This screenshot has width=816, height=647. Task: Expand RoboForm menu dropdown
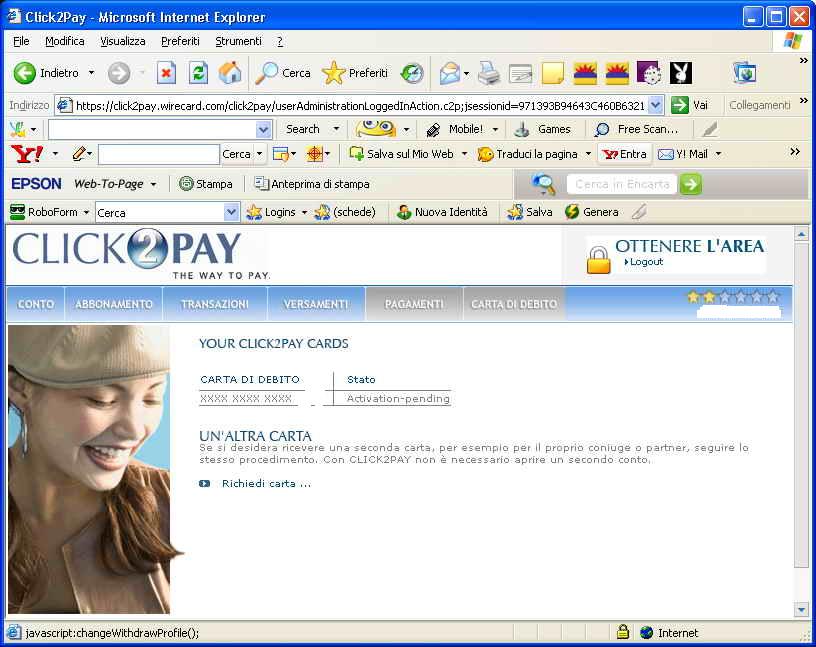86,213
